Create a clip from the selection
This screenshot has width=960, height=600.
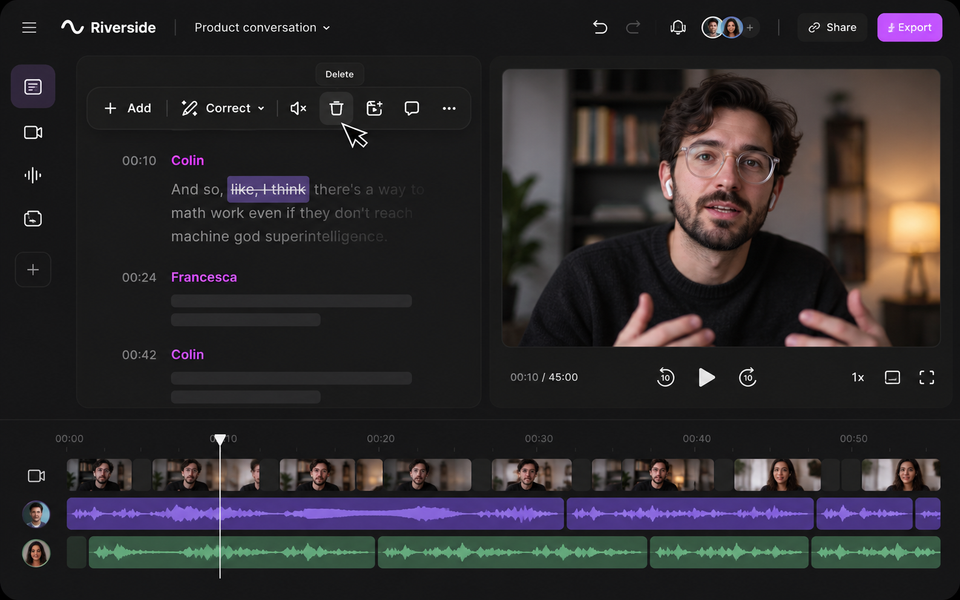tap(374, 108)
